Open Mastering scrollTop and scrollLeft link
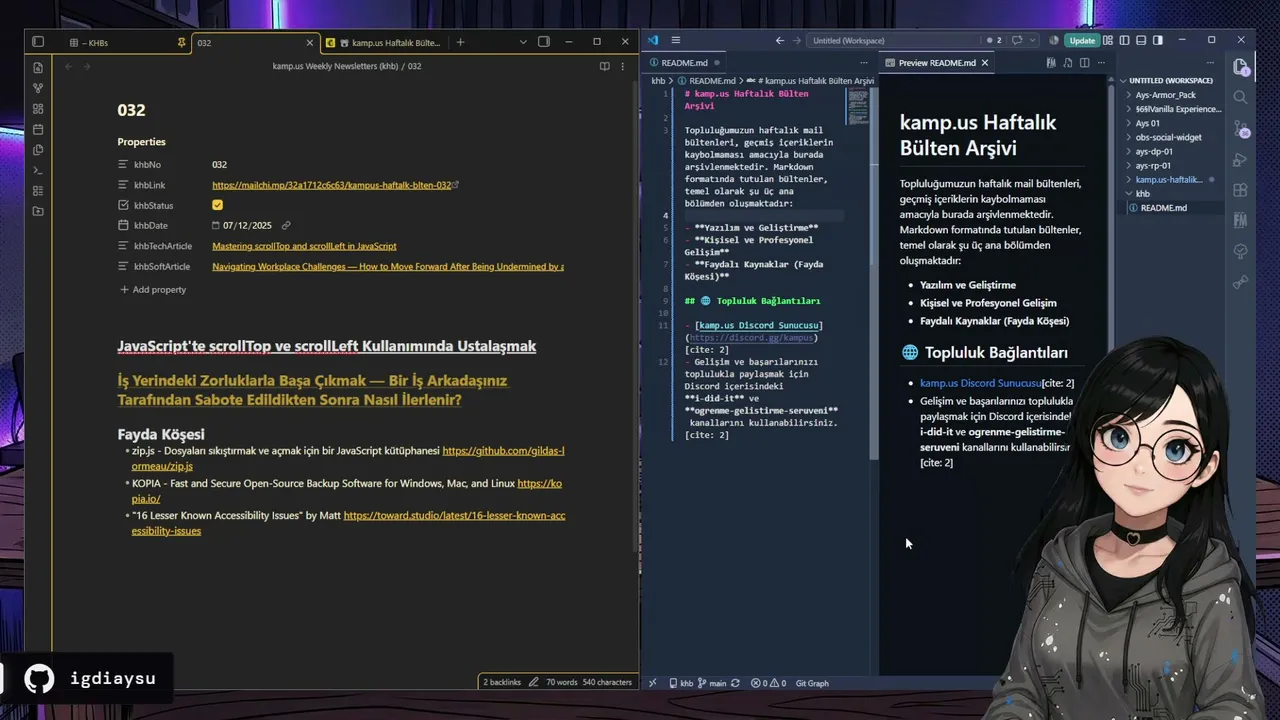 click(304, 246)
